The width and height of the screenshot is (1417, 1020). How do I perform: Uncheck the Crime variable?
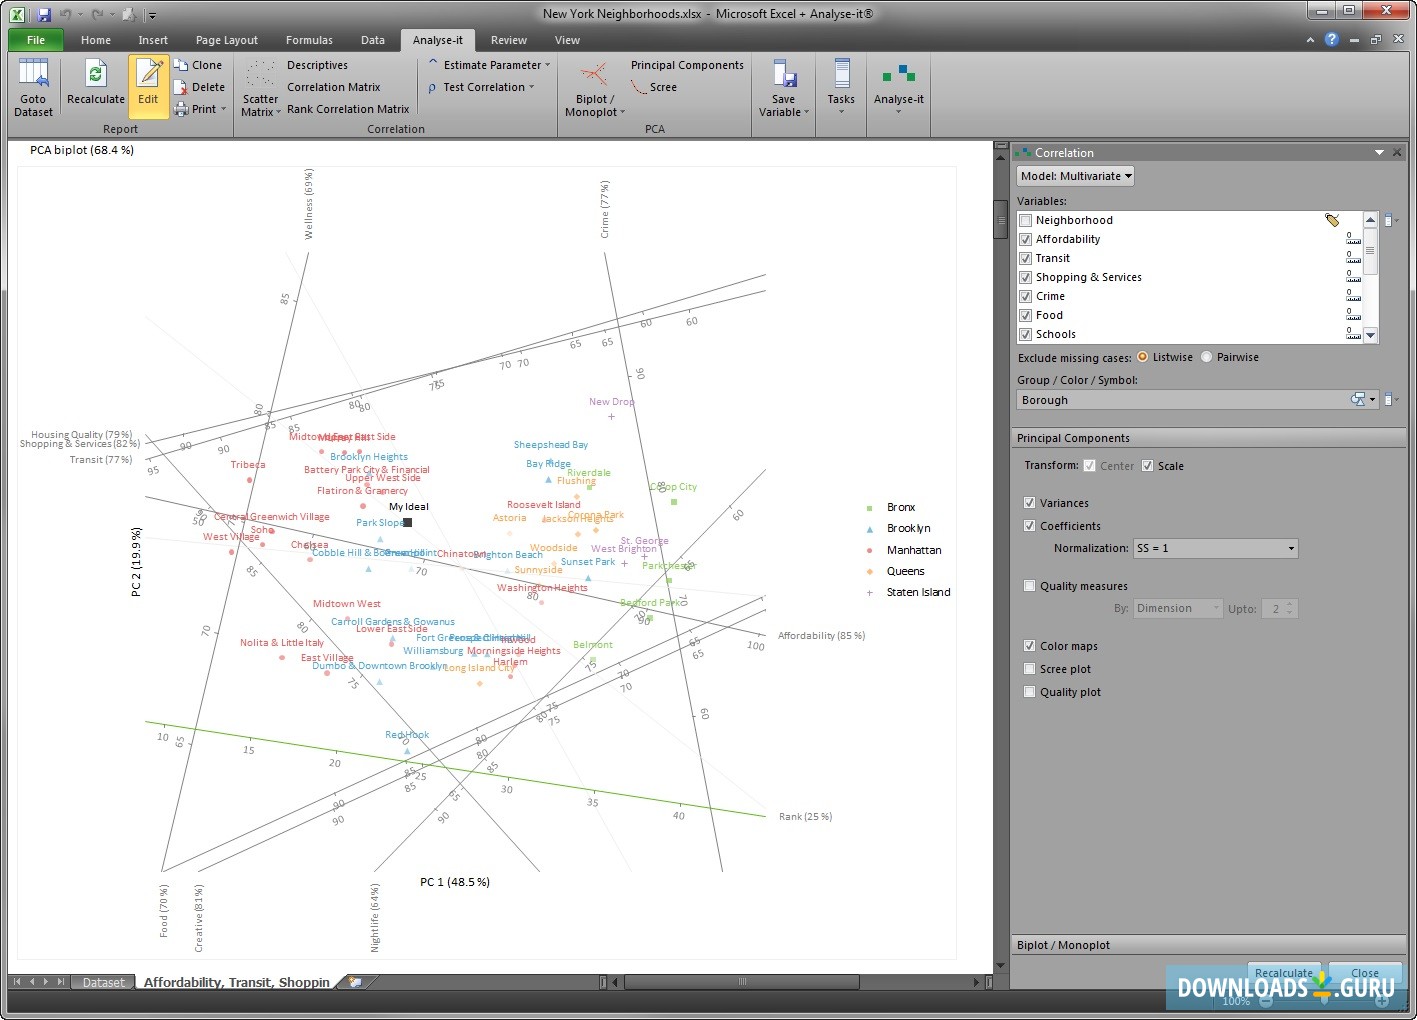pos(1026,296)
